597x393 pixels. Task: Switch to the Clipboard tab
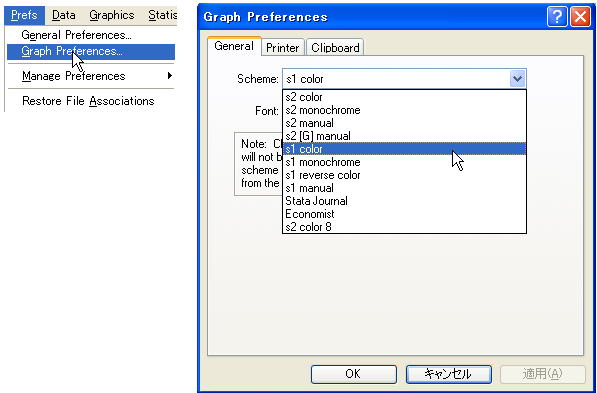point(335,48)
